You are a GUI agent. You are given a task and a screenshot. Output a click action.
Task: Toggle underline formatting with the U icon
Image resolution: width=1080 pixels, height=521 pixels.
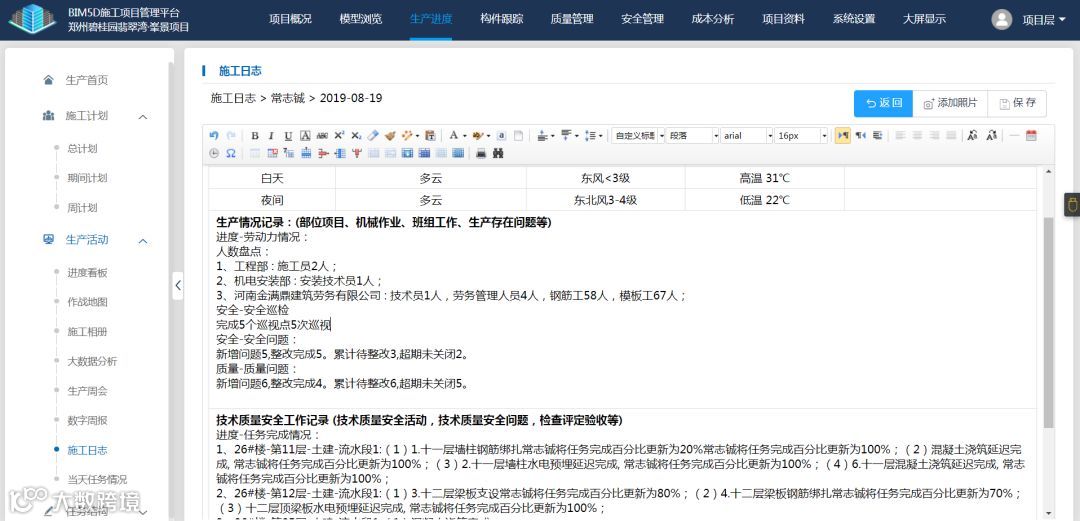pyautogui.click(x=288, y=136)
